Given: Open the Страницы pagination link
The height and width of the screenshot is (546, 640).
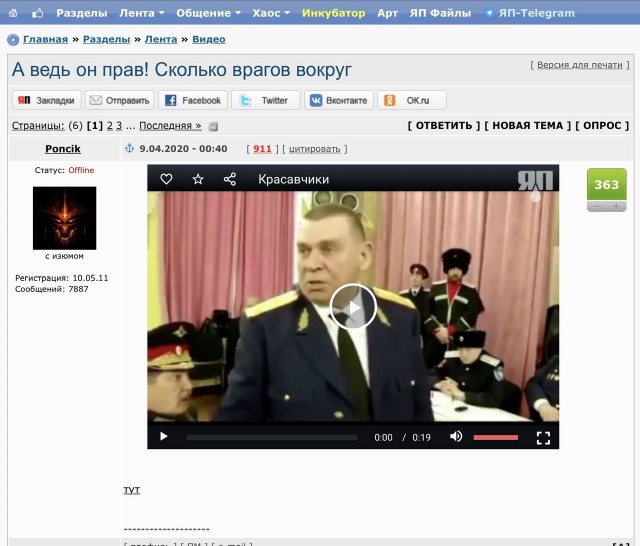Looking at the screenshot, I should click(38, 126).
